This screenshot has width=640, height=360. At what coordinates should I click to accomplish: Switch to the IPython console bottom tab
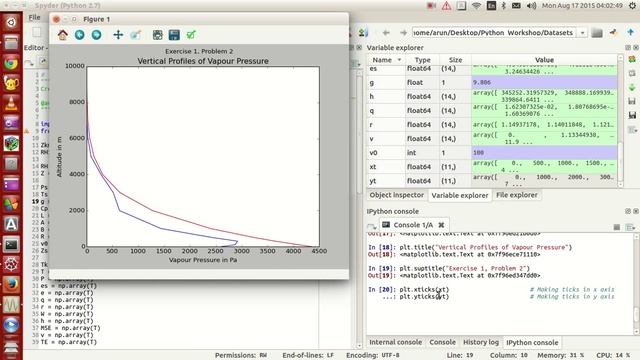point(532,343)
